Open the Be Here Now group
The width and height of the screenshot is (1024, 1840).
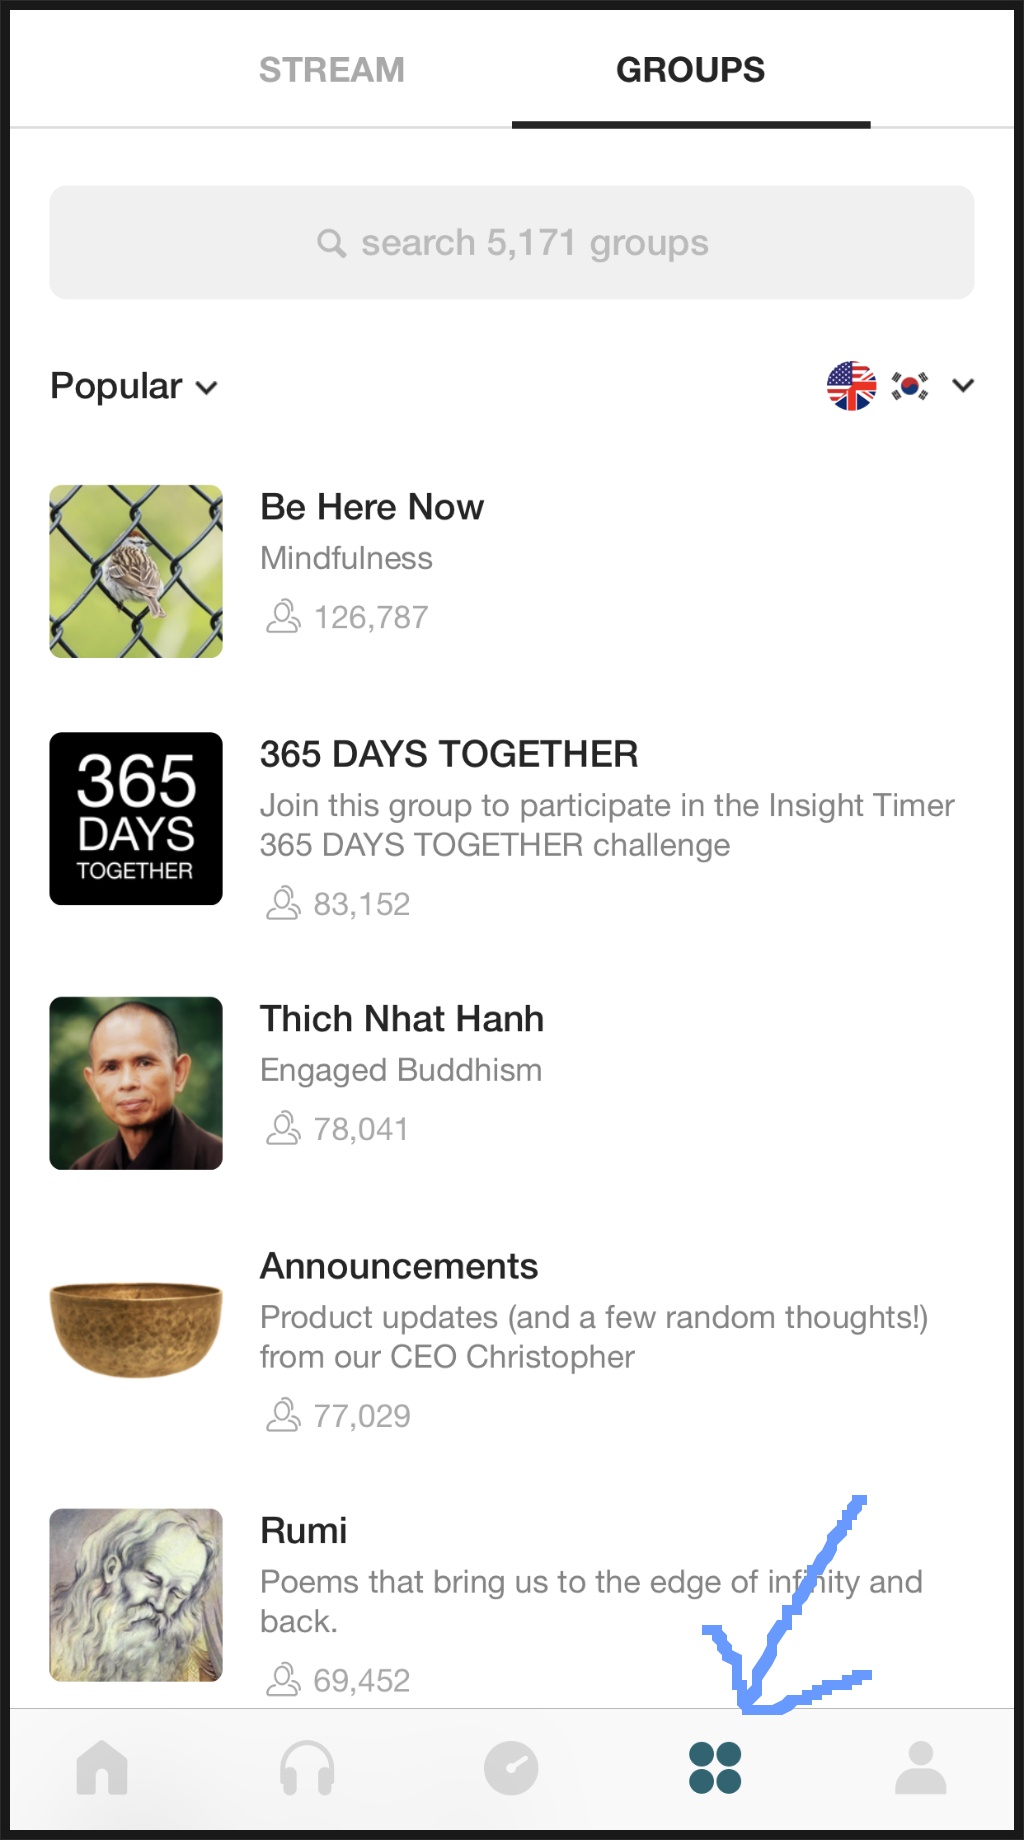(372, 507)
